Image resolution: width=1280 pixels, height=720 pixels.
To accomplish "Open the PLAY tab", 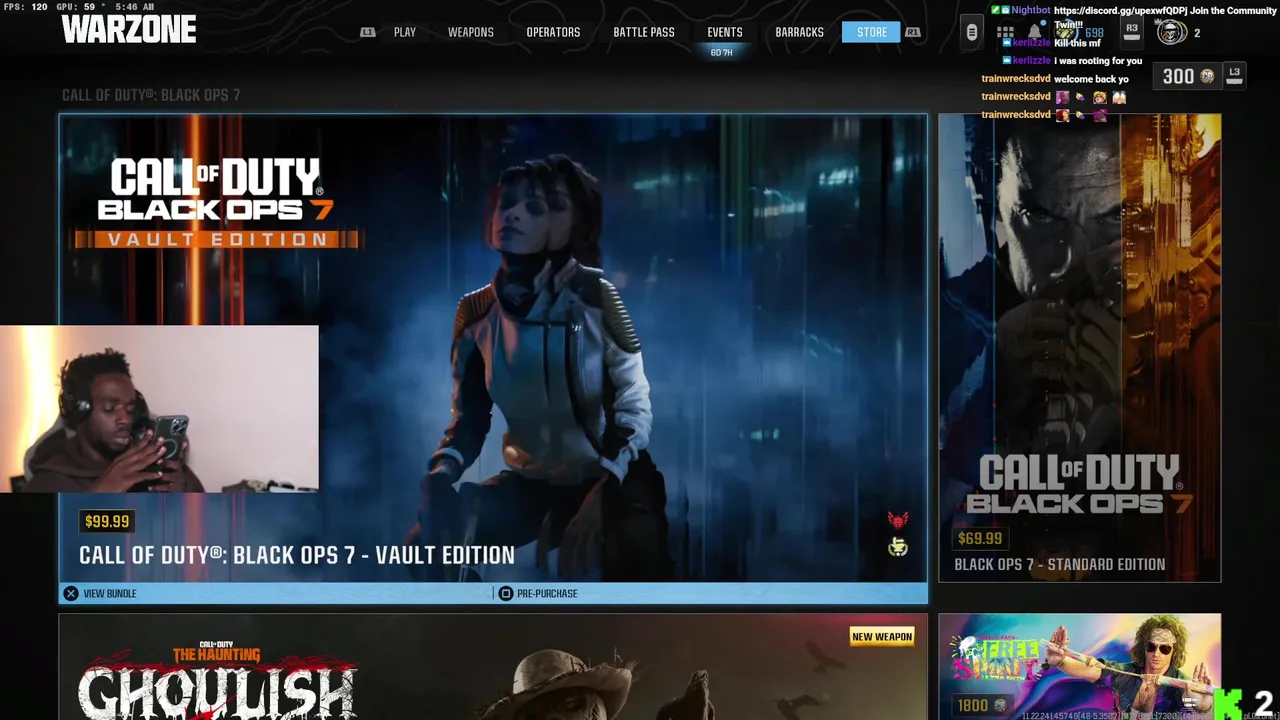I will pos(404,32).
